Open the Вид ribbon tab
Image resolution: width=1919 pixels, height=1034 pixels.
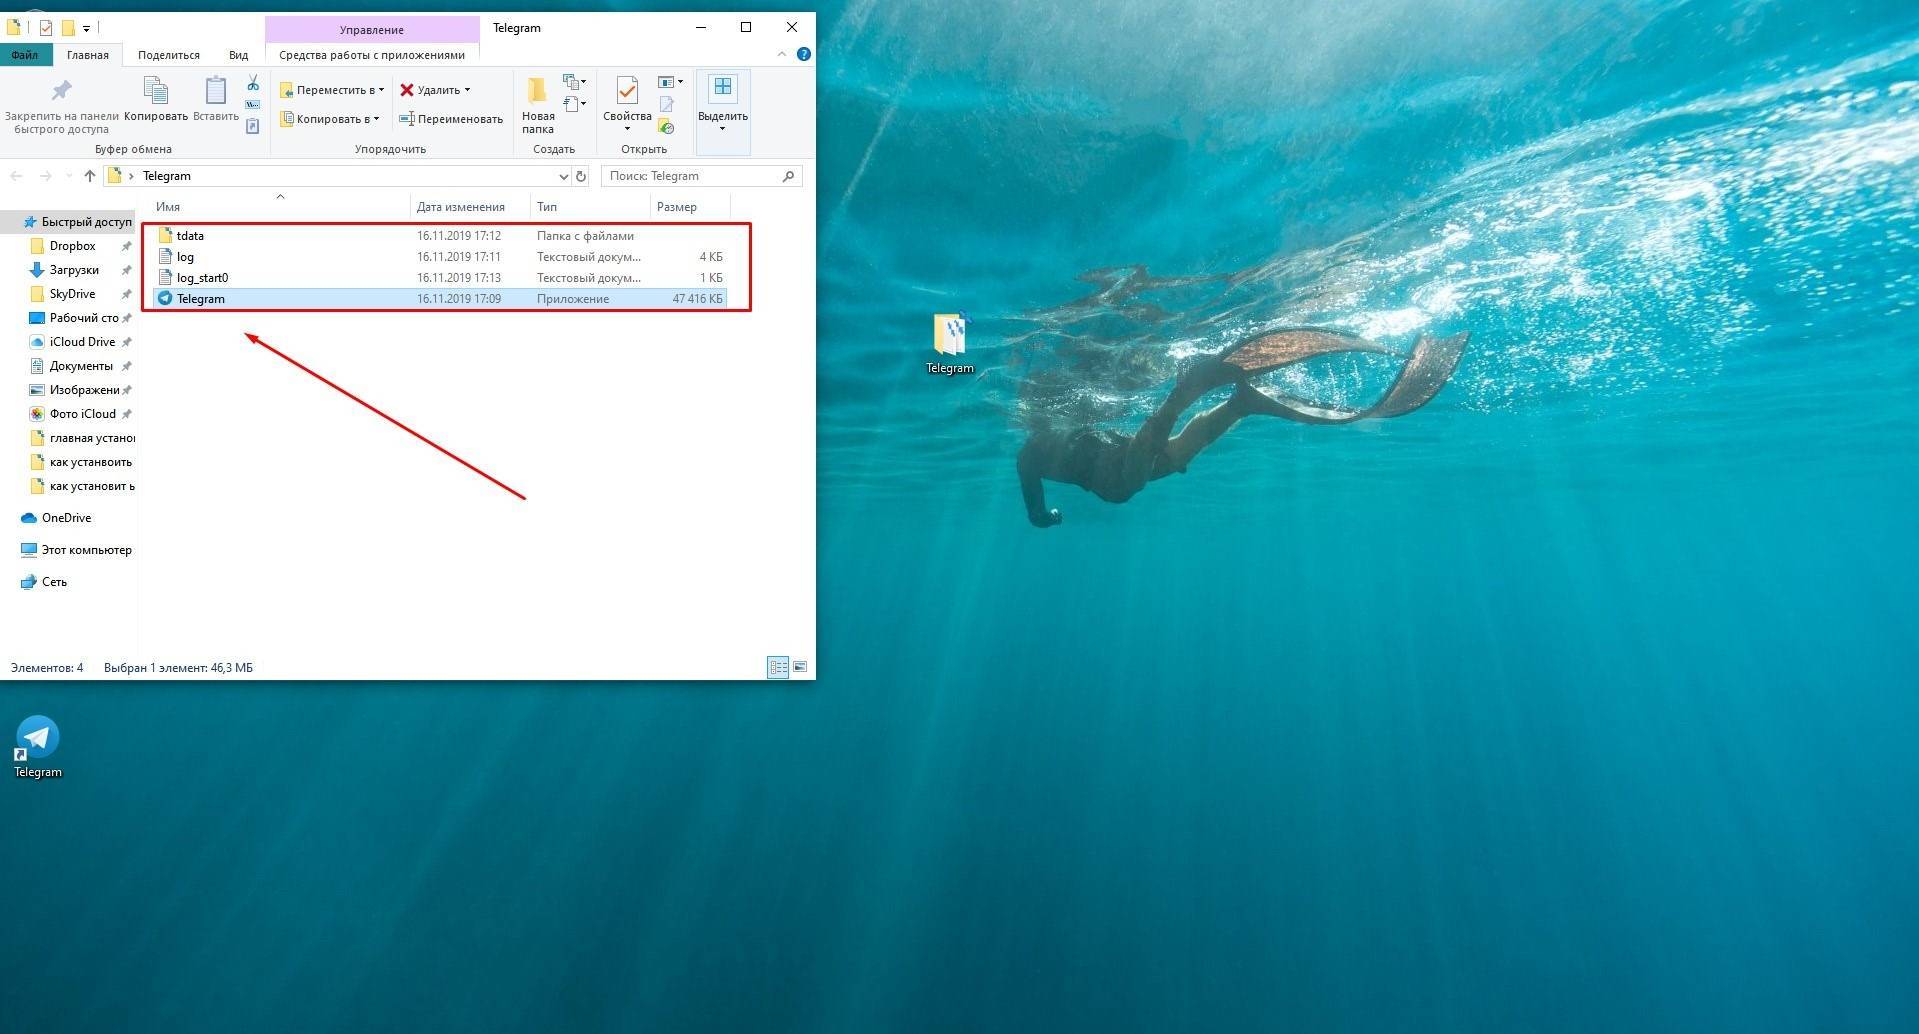coord(238,55)
